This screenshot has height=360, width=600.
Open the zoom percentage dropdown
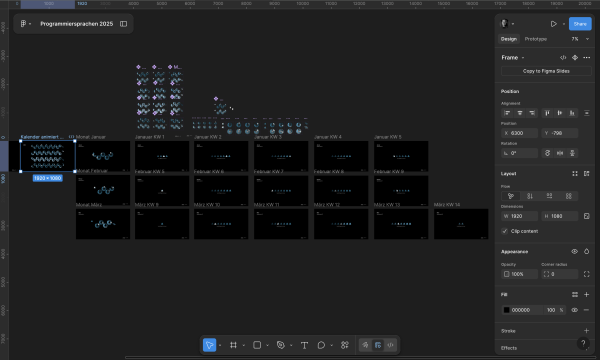tap(580, 39)
